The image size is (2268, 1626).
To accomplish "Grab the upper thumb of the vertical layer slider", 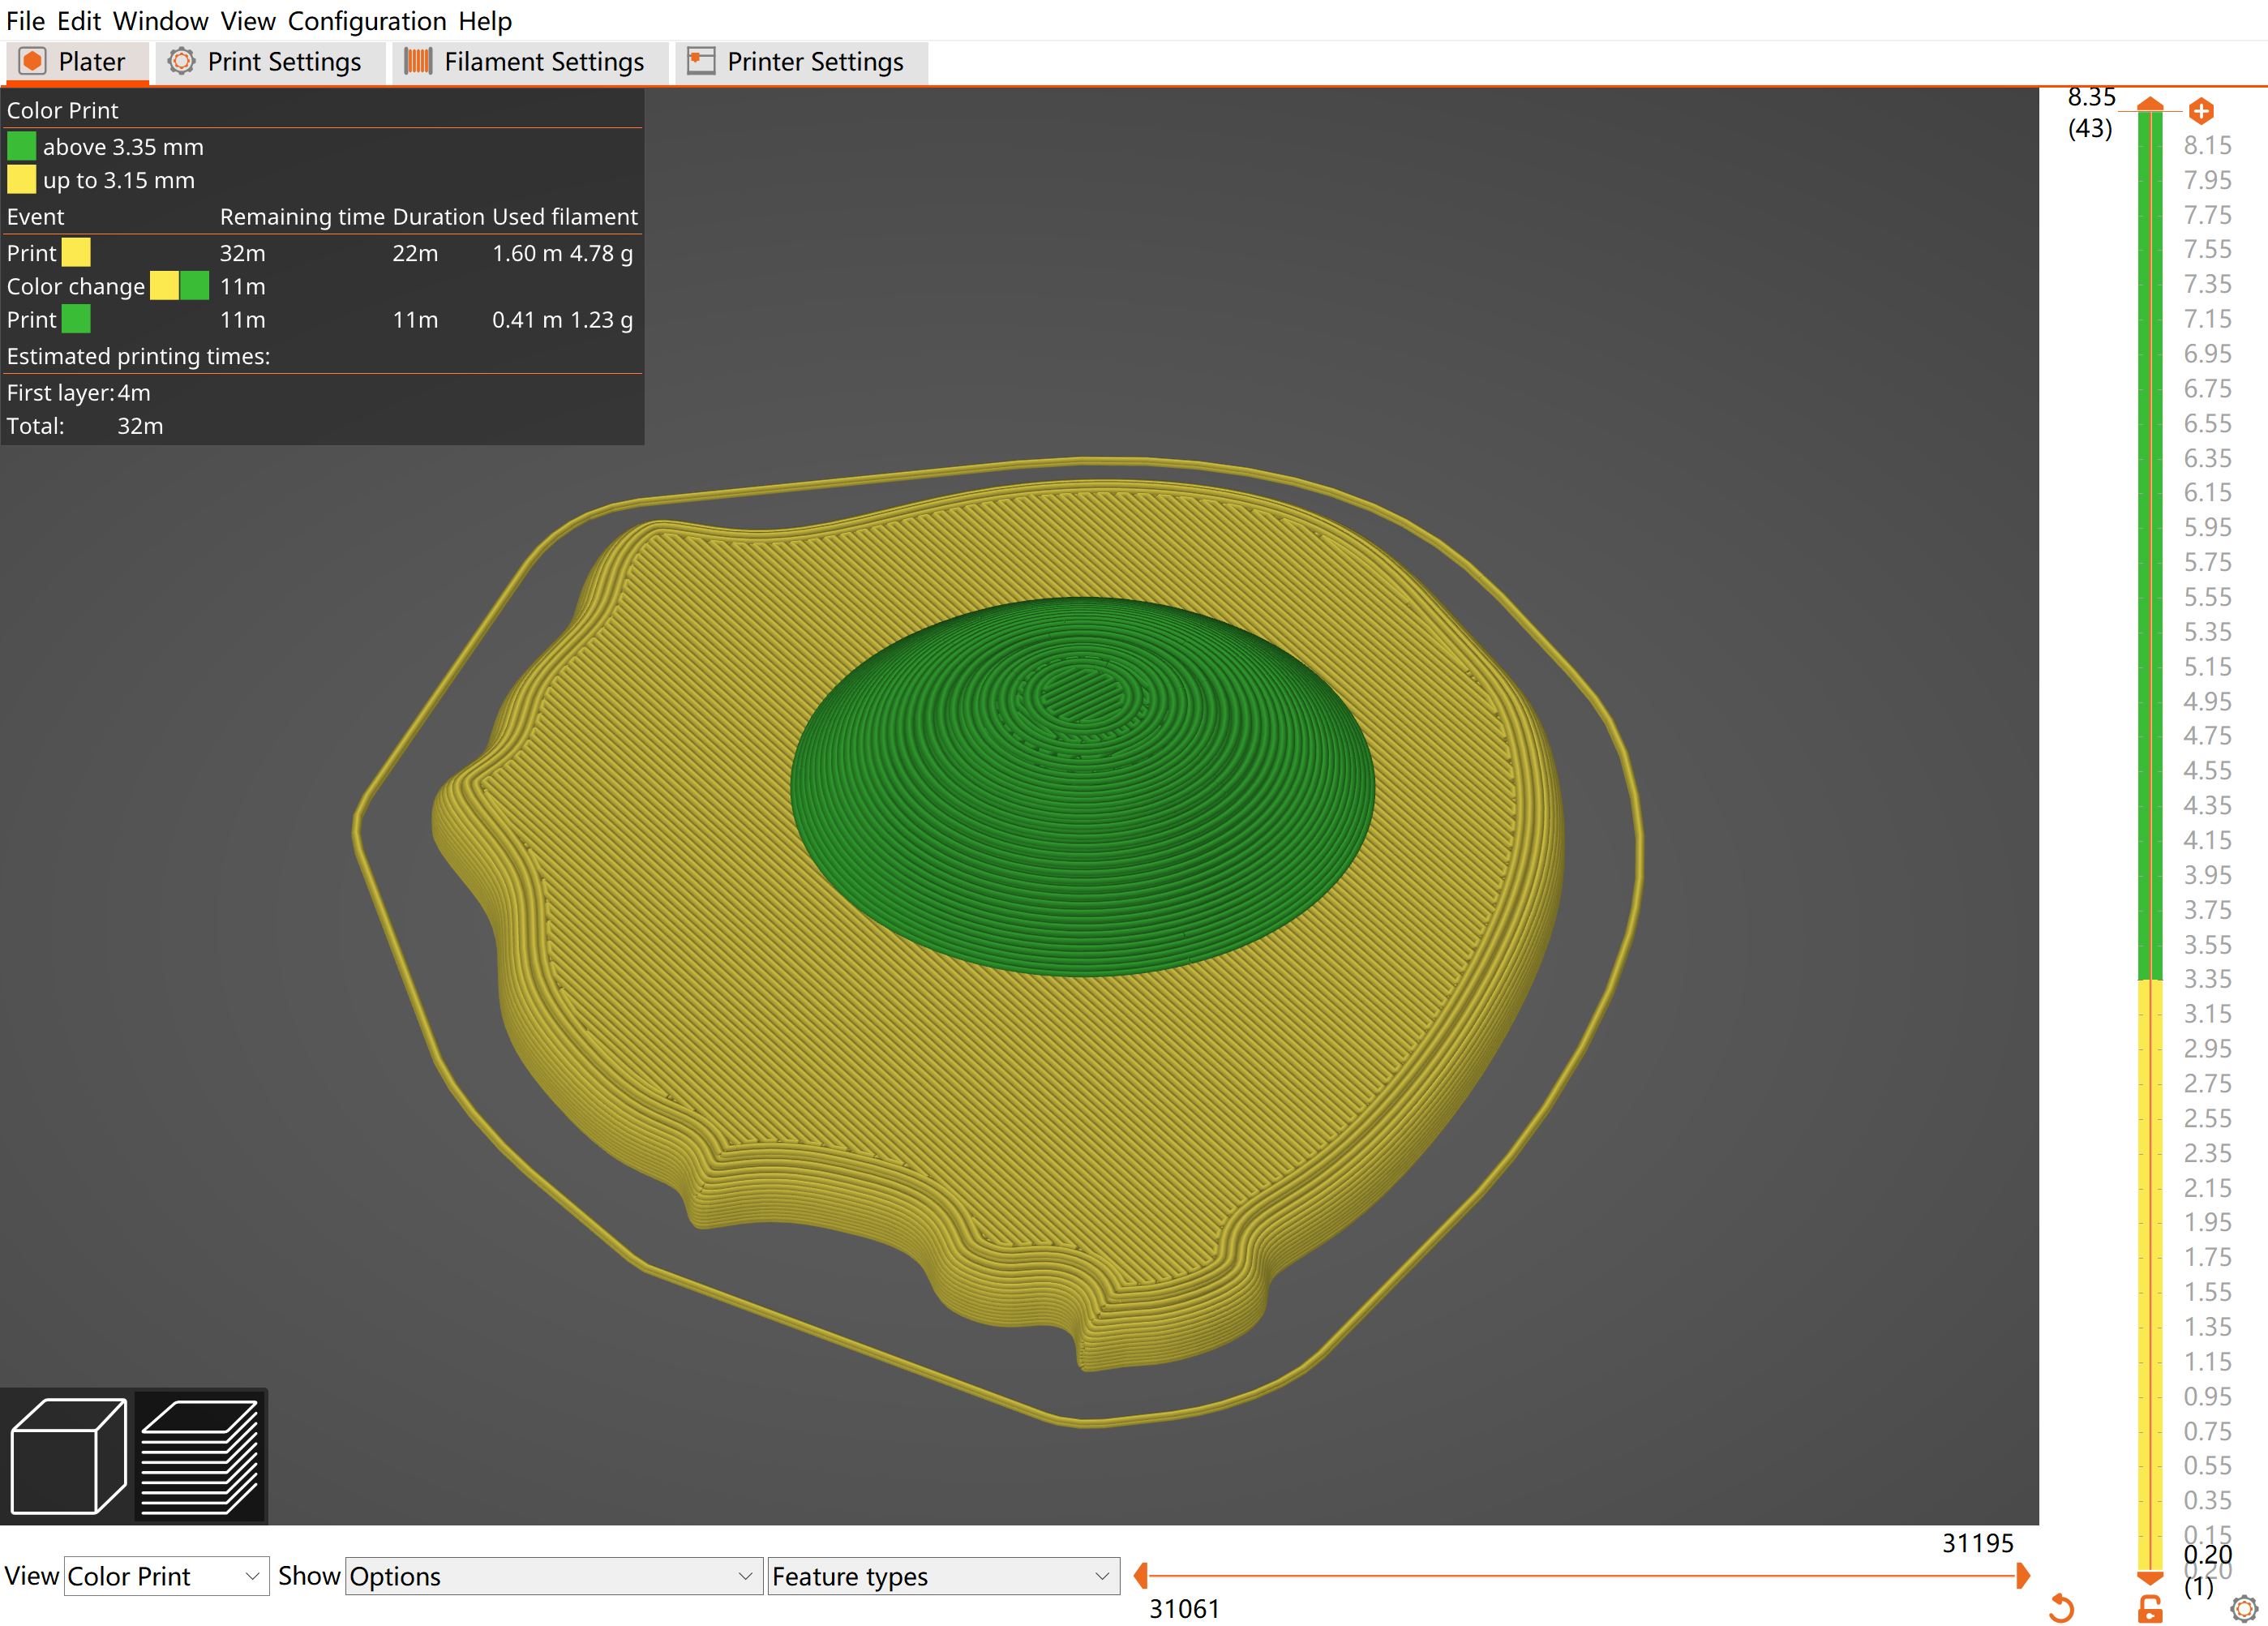I will pos(2150,105).
